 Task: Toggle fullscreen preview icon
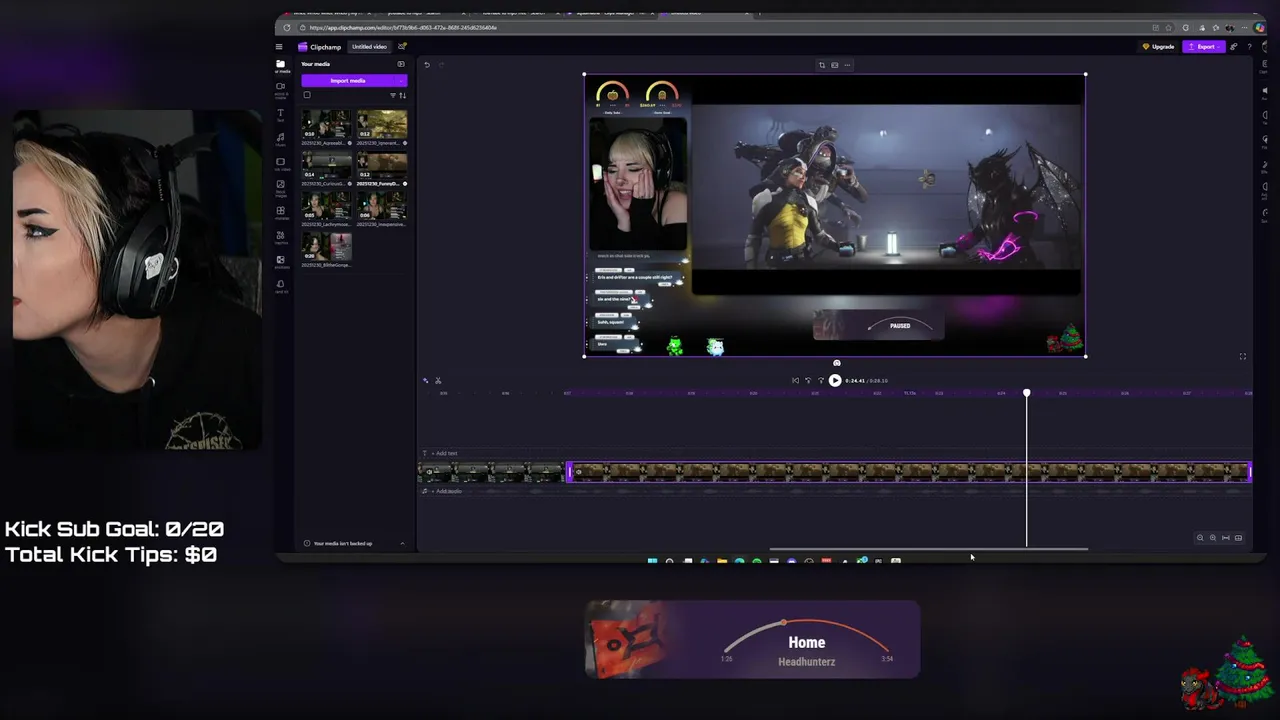1243,356
